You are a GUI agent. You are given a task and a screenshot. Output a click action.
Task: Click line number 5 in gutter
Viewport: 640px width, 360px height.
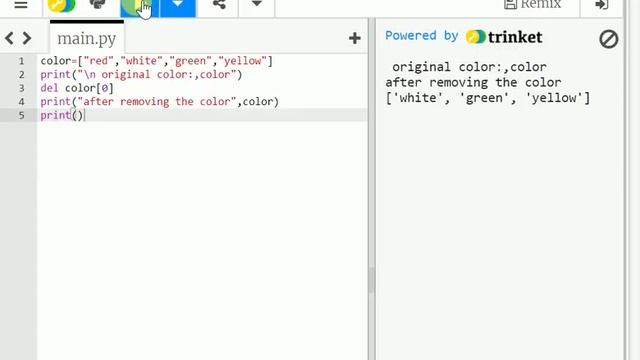tap(21, 116)
